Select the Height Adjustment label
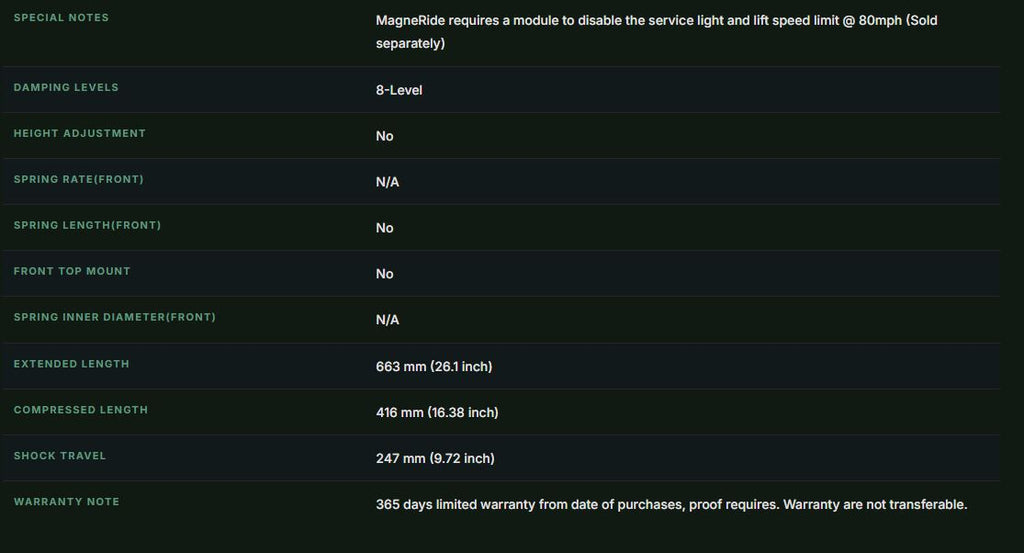The image size is (1024, 553). pos(80,133)
